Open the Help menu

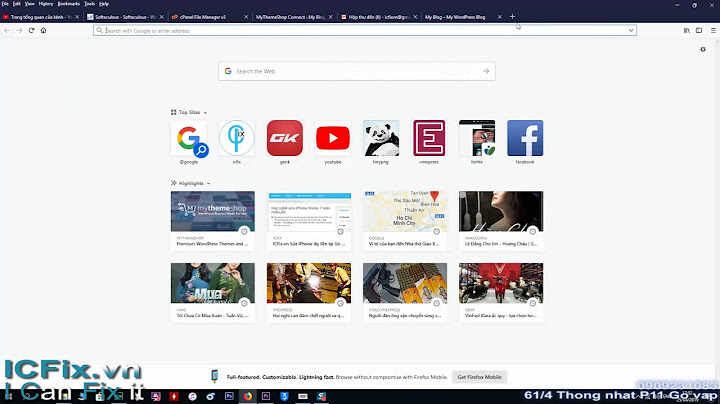(x=104, y=4)
